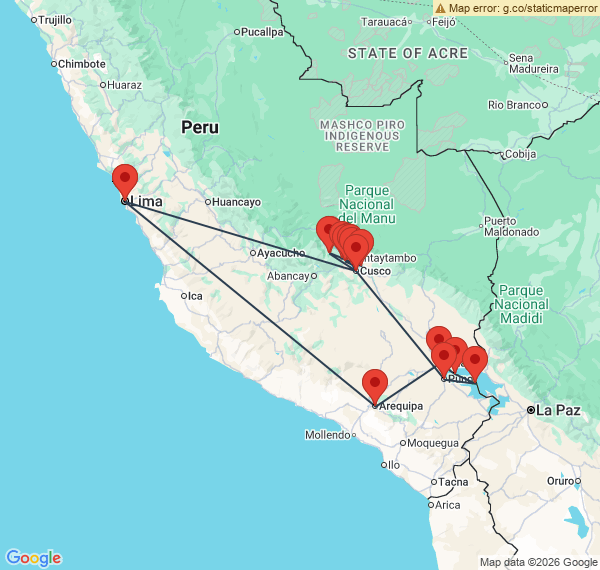
Task: Click the Mashco Piro Indigenous Reserve label
Action: [354, 135]
